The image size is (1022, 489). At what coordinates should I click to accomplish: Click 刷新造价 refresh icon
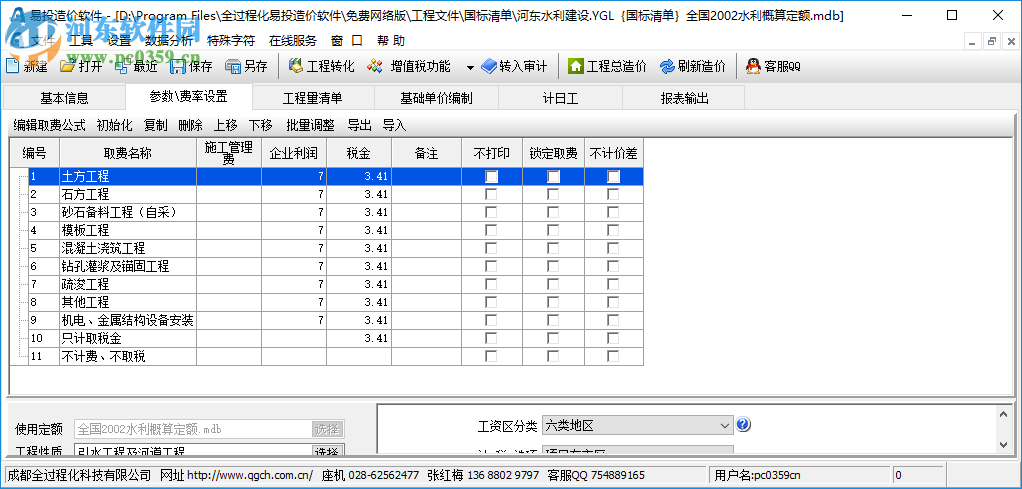pyautogui.click(x=667, y=67)
